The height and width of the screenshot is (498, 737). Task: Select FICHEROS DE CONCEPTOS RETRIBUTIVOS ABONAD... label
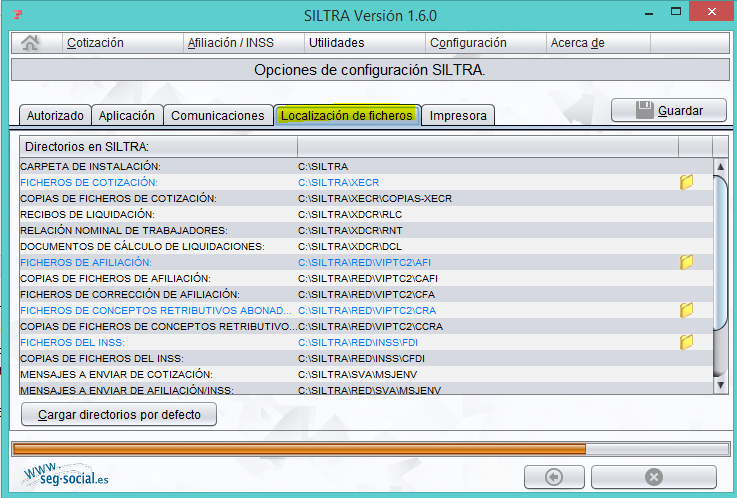[x=156, y=310]
